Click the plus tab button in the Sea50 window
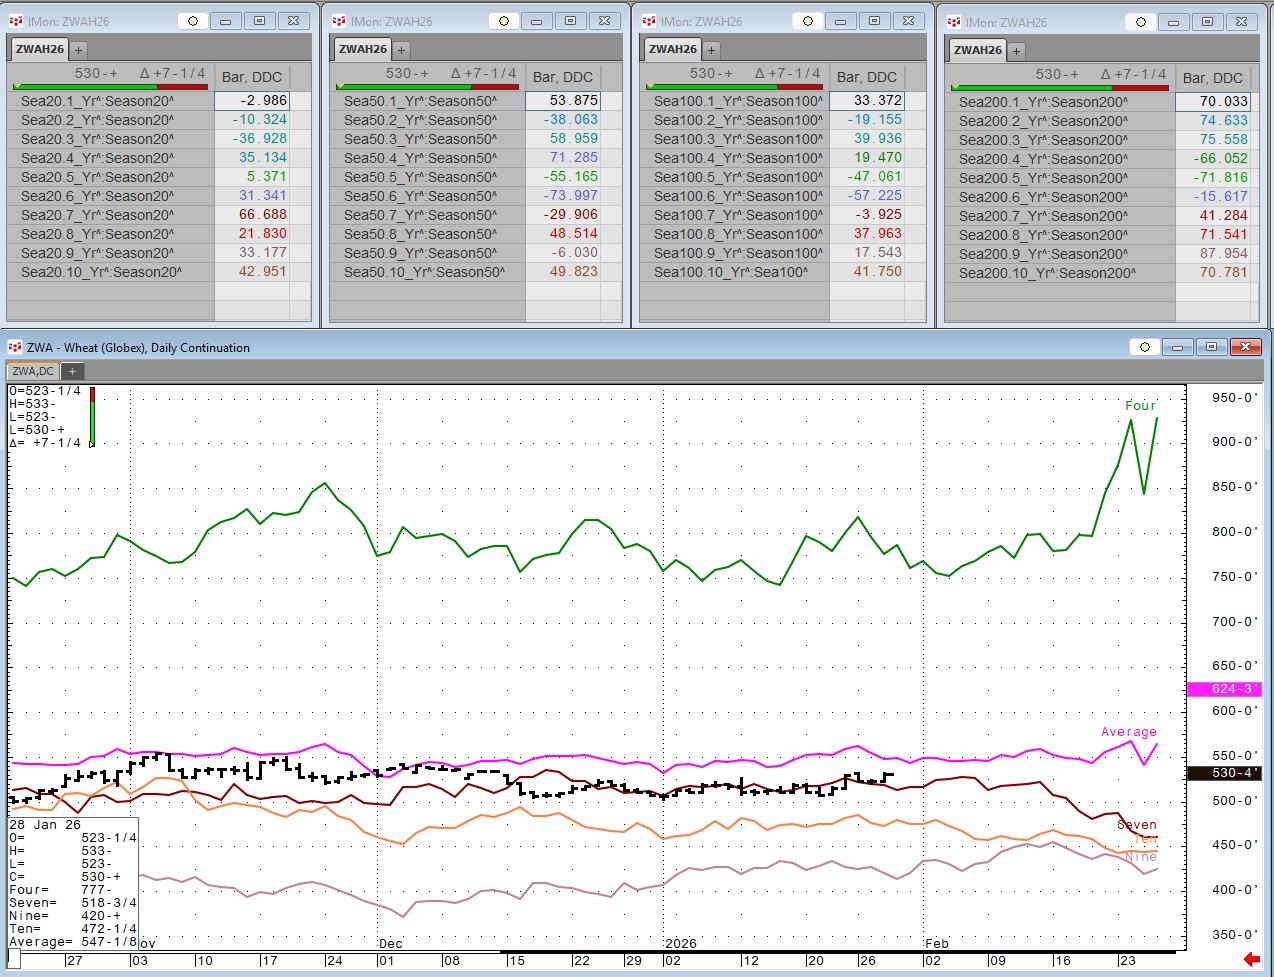1274x977 pixels. (x=401, y=49)
